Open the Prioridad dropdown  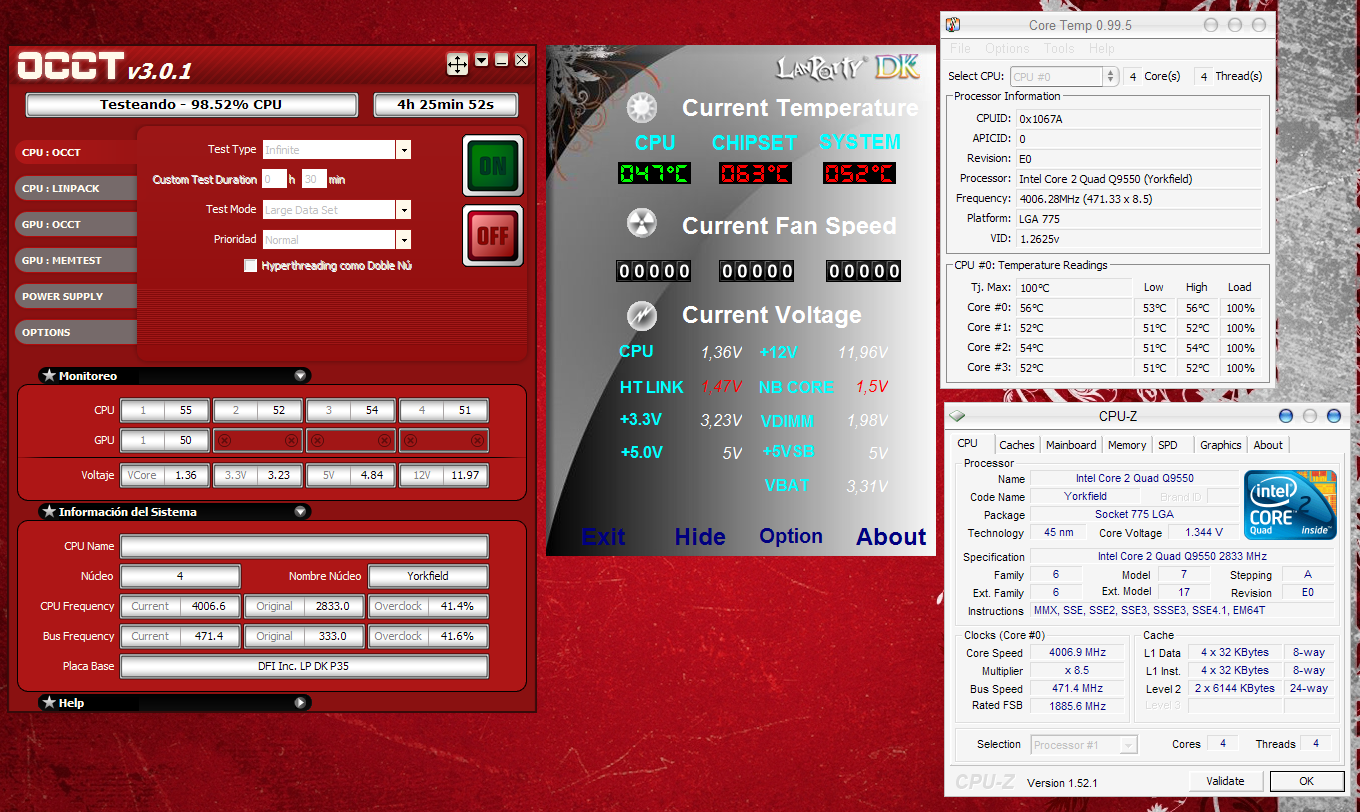404,240
